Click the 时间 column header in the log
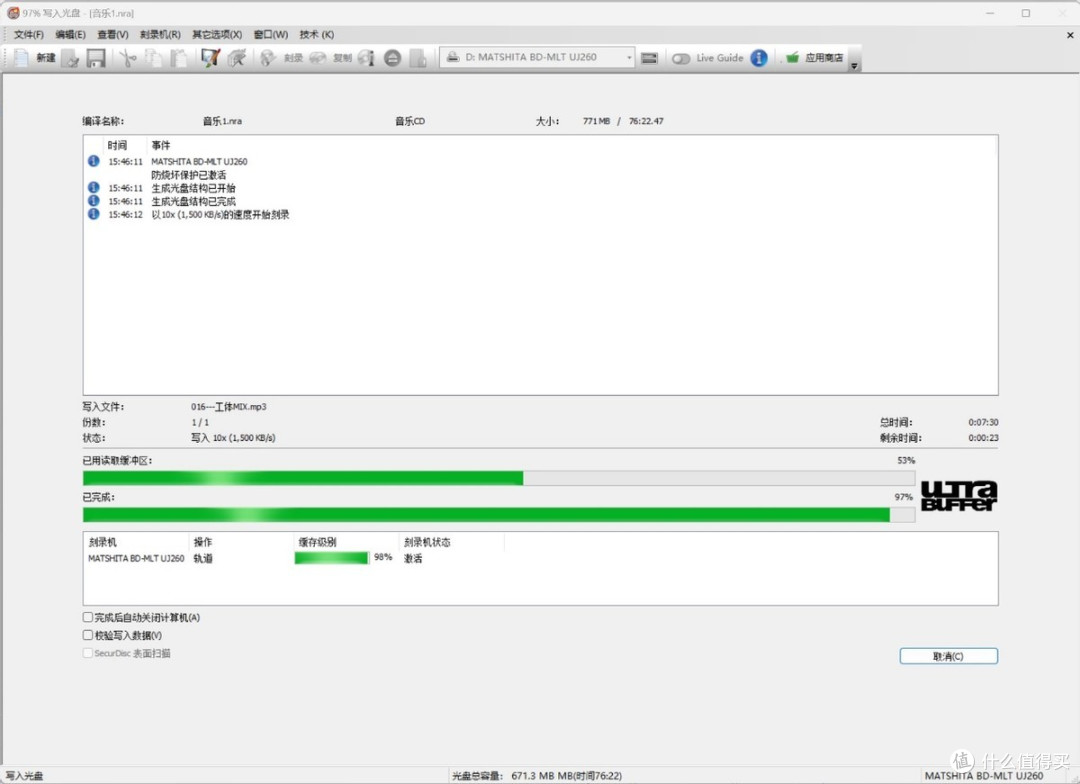Image resolution: width=1080 pixels, height=784 pixels. tap(117, 145)
